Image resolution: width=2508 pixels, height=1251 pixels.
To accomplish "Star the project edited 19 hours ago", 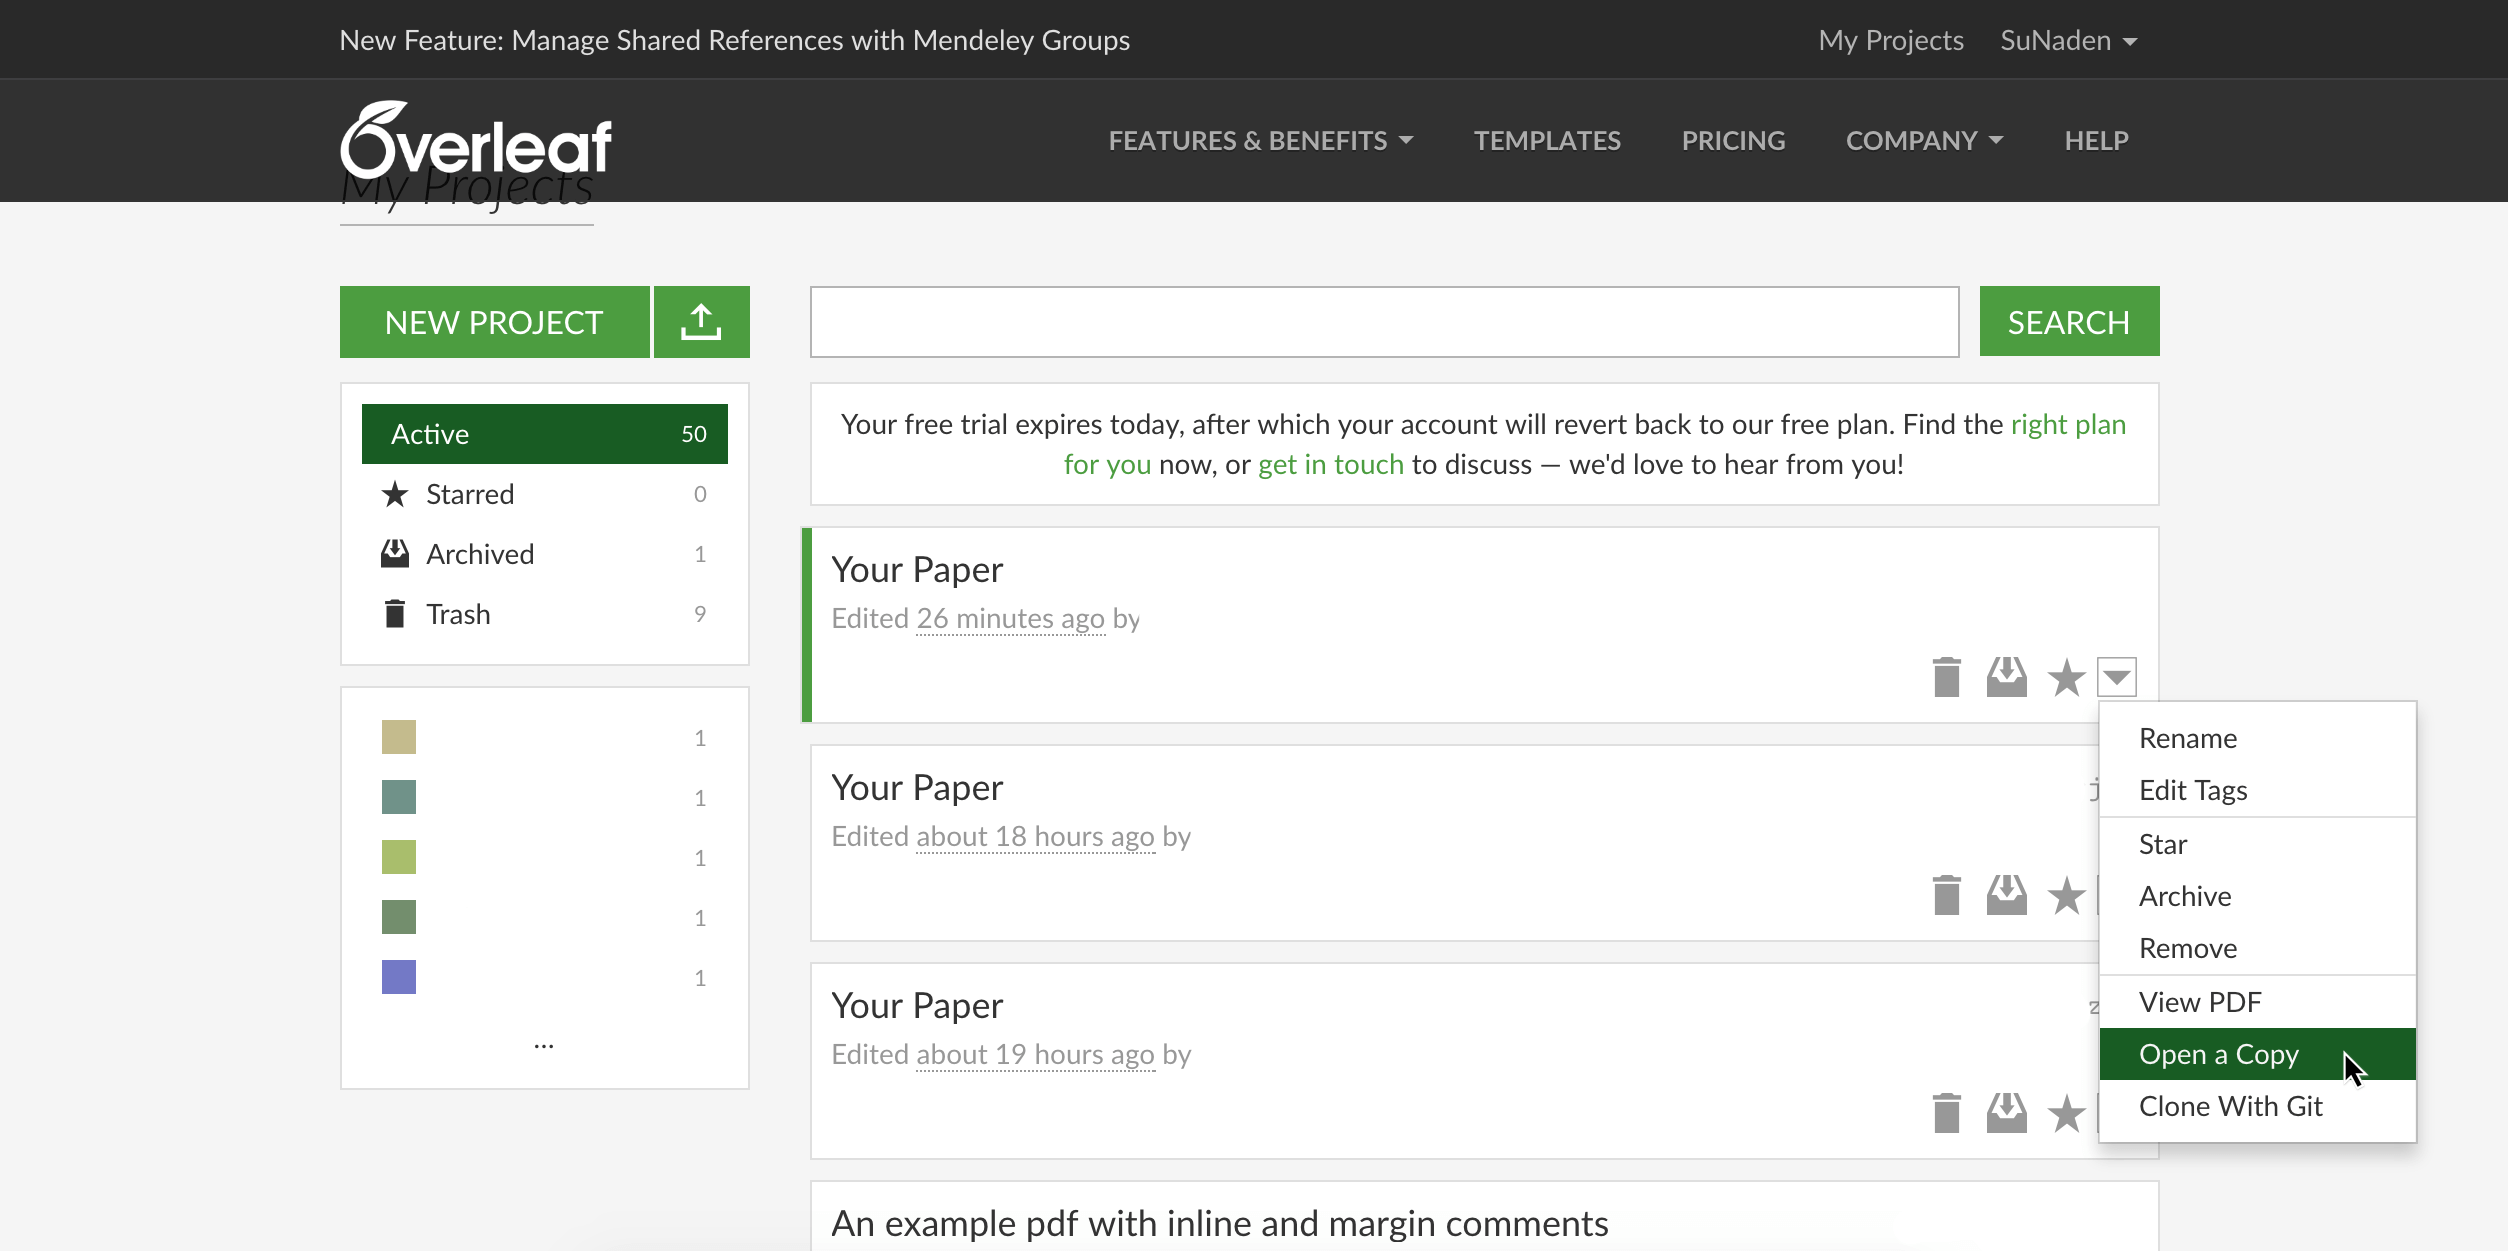I will click(2066, 1114).
